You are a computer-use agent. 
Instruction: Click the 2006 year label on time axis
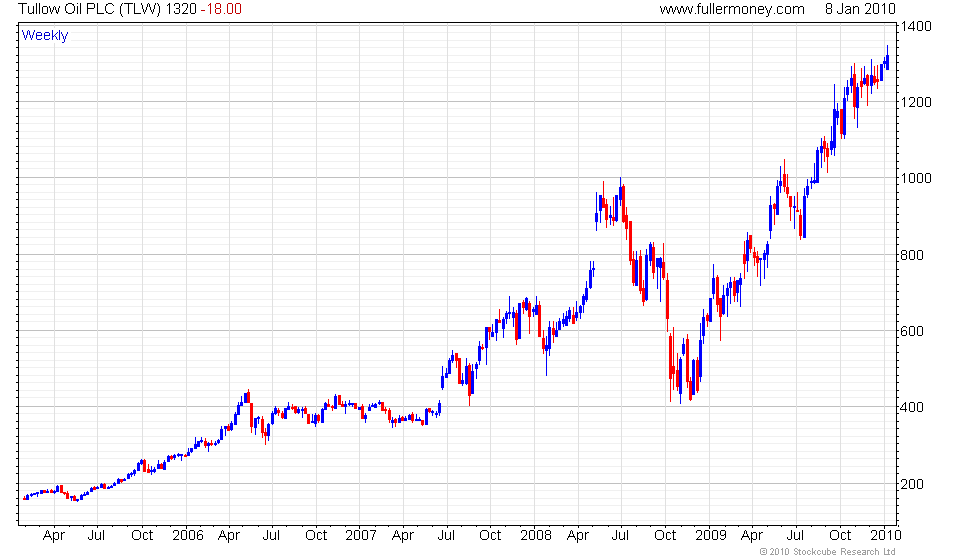coord(188,536)
